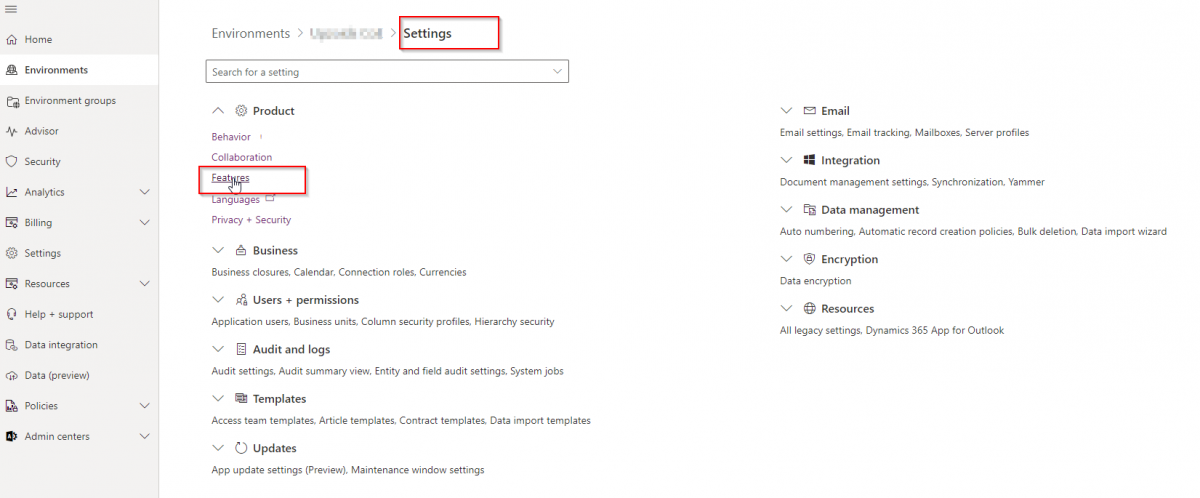Expand the Email settings section
This screenshot has width=1200, height=498.
(x=786, y=111)
